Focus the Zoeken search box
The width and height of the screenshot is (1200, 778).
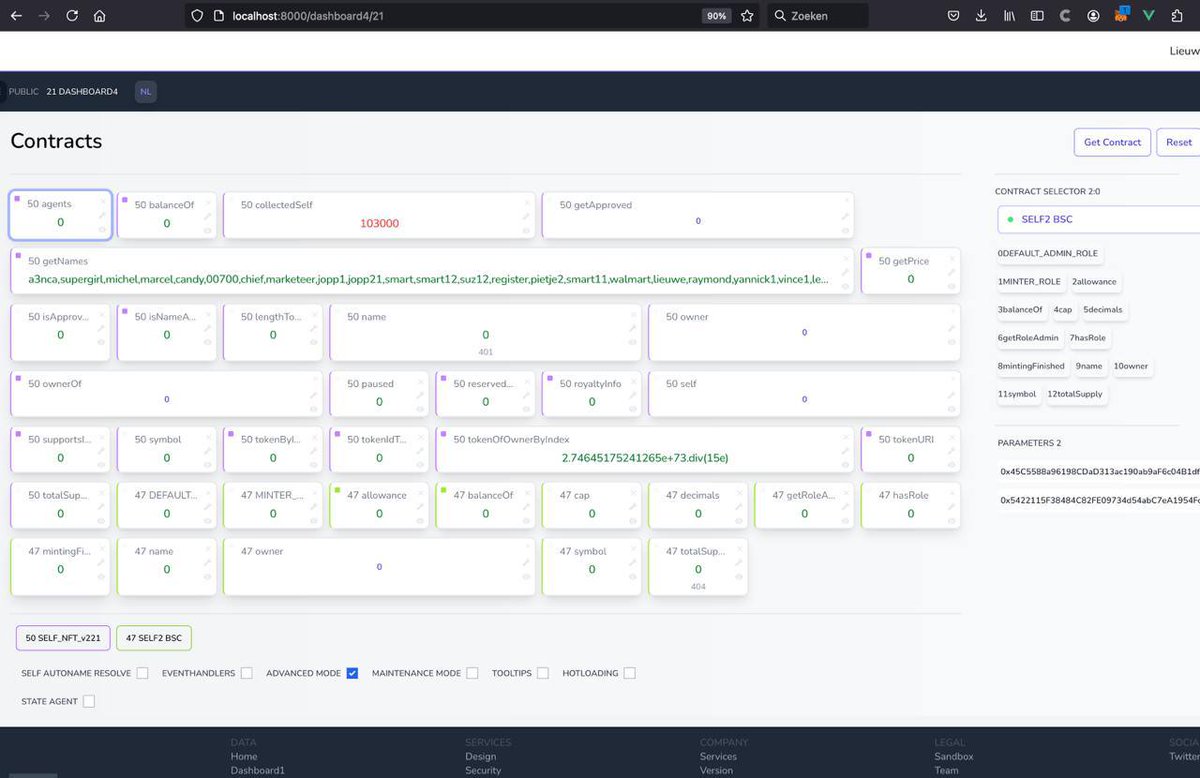click(x=818, y=16)
